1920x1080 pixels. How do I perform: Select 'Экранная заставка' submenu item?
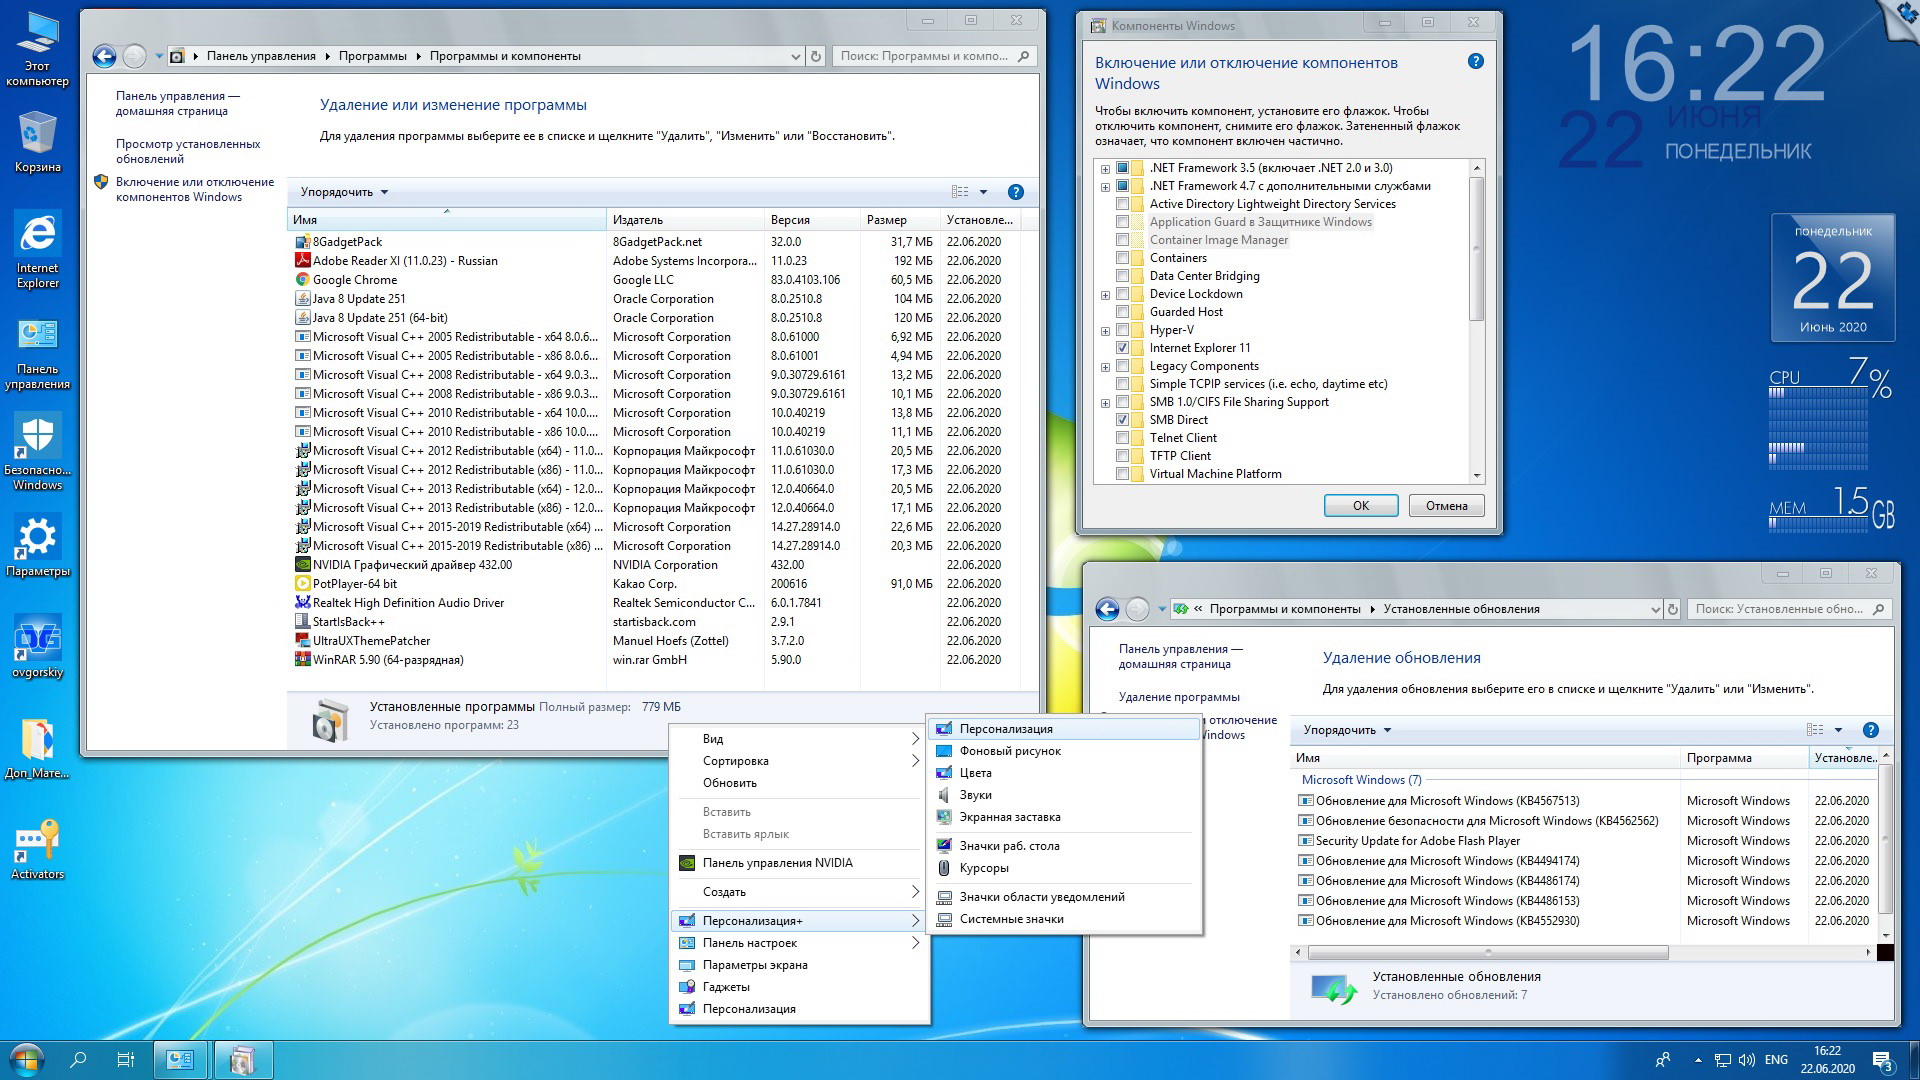point(1064,817)
